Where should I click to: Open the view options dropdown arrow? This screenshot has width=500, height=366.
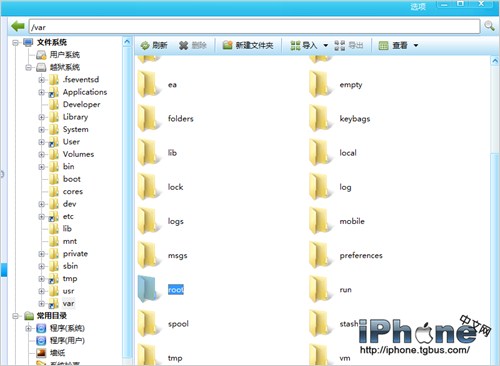coord(416,45)
